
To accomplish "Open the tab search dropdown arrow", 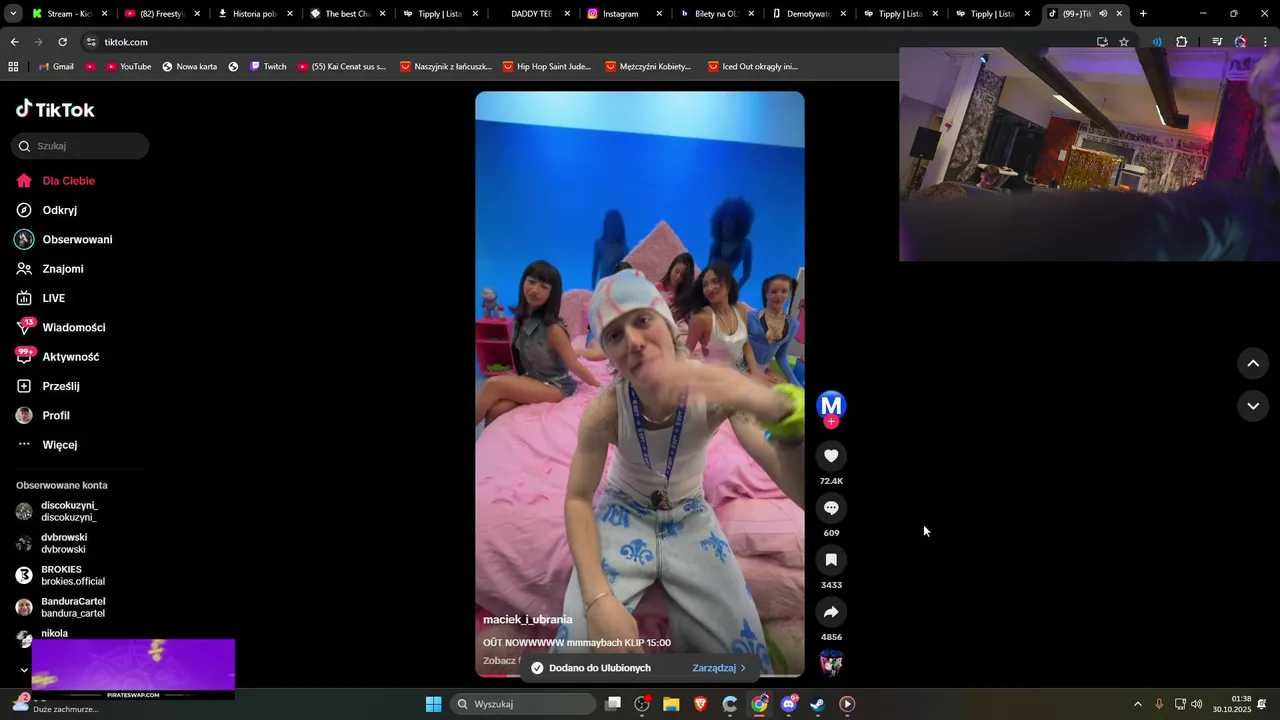I will (13, 14).
